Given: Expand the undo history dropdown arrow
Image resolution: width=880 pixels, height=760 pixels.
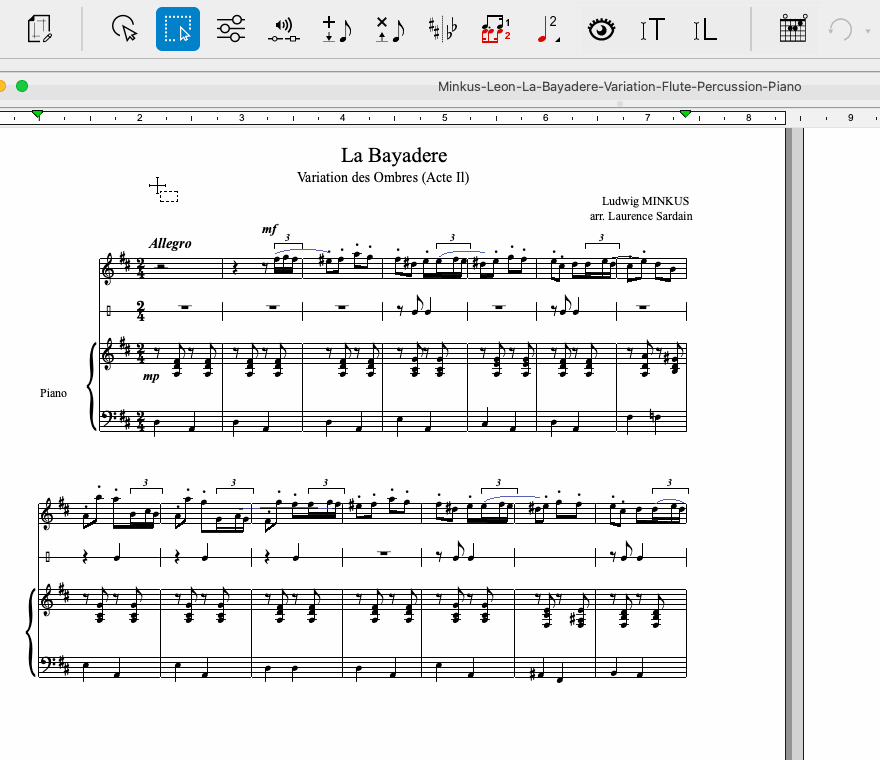Looking at the screenshot, I should [868, 30].
